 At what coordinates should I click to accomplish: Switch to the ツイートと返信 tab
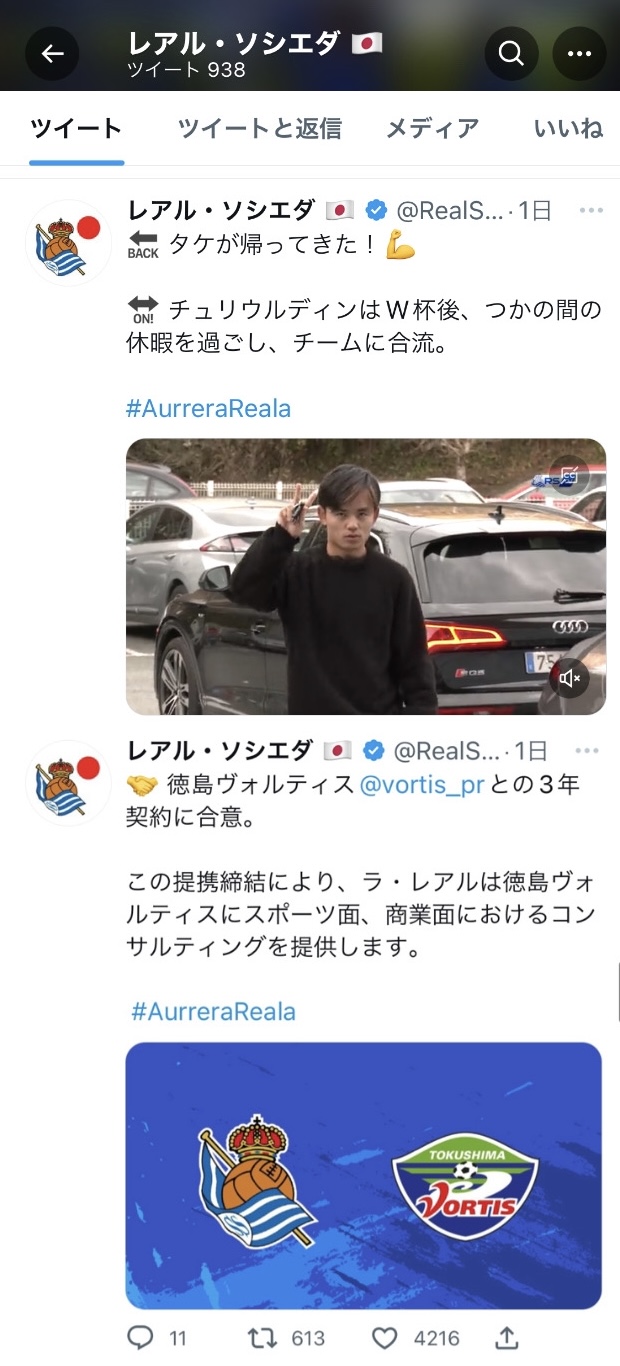260,128
